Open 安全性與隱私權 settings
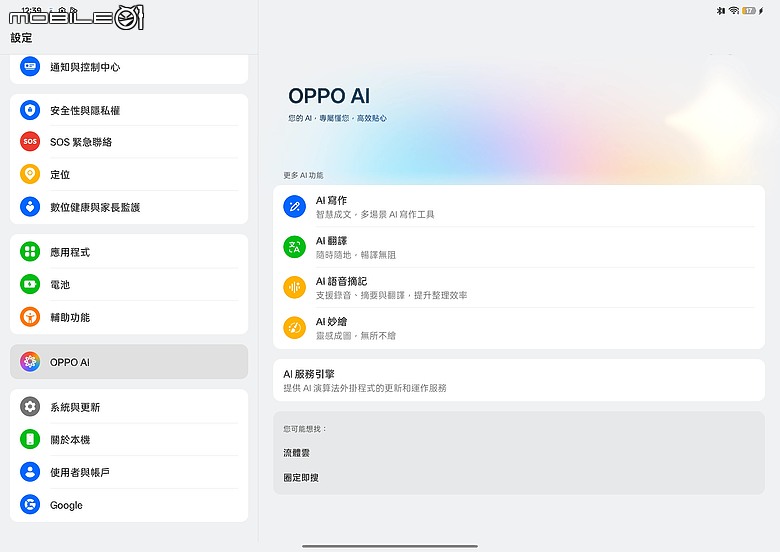Image resolution: width=780 pixels, height=552 pixels. 129,110
